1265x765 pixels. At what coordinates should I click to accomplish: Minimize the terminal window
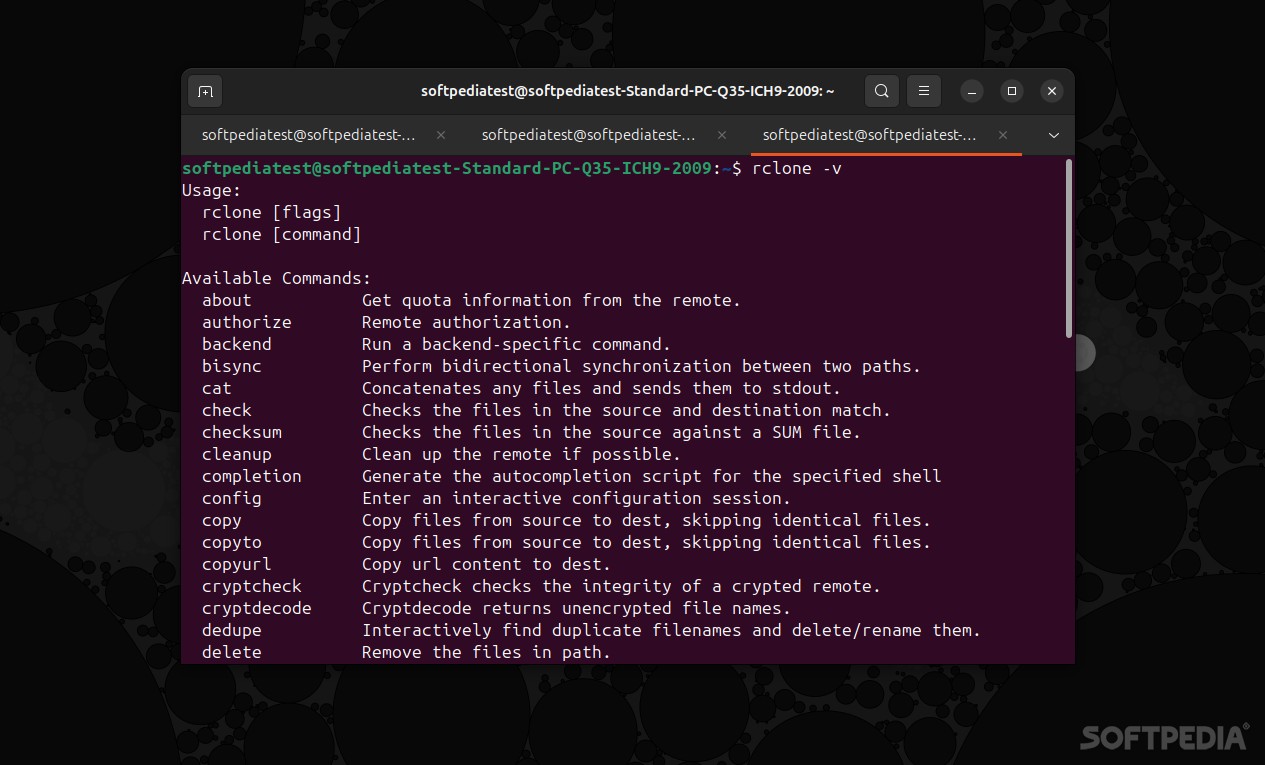click(972, 91)
